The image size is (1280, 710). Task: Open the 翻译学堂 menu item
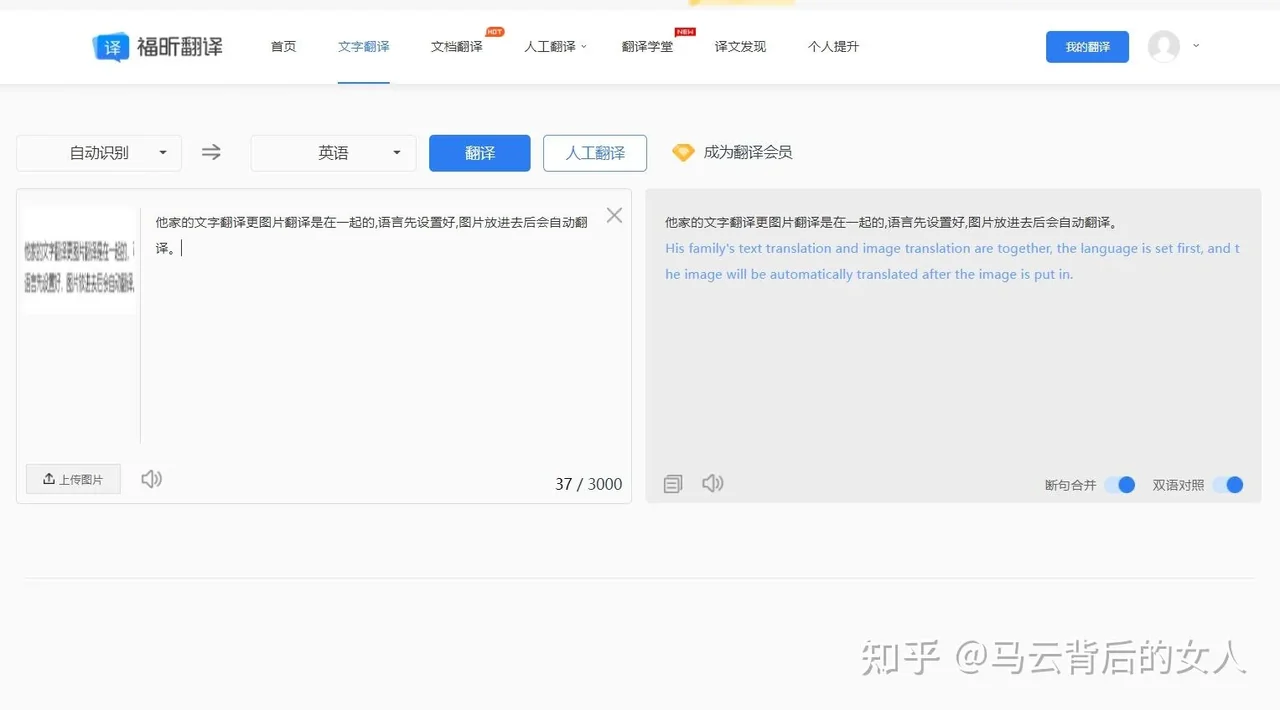point(647,46)
